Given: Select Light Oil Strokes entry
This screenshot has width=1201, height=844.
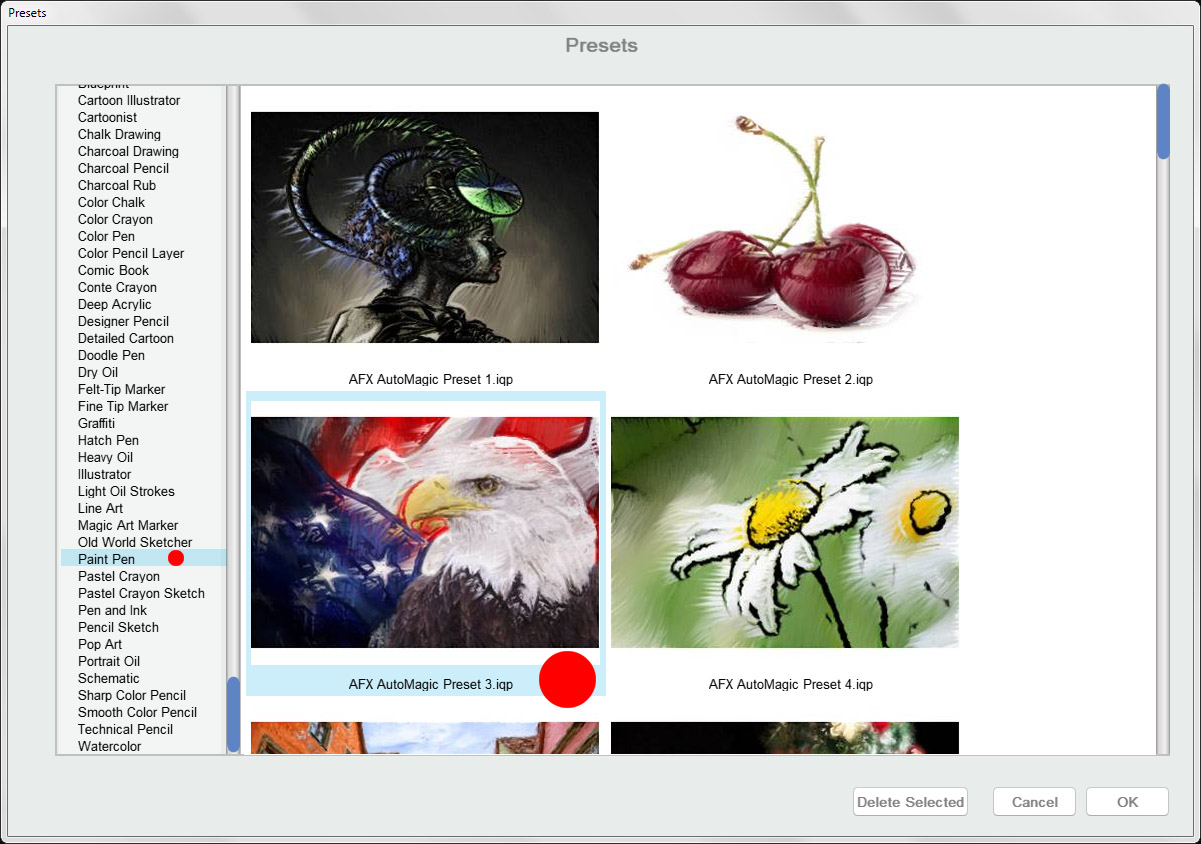Looking at the screenshot, I should tap(126, 491).
